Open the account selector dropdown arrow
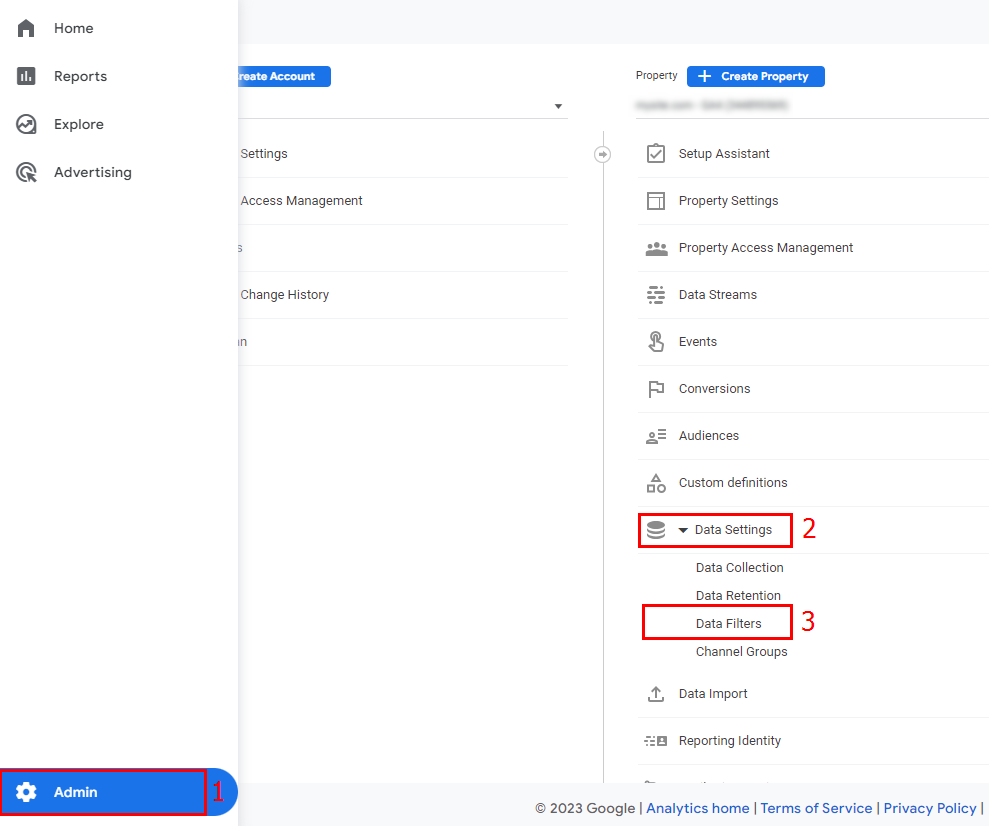989x826 pixels. click(558, 106)
